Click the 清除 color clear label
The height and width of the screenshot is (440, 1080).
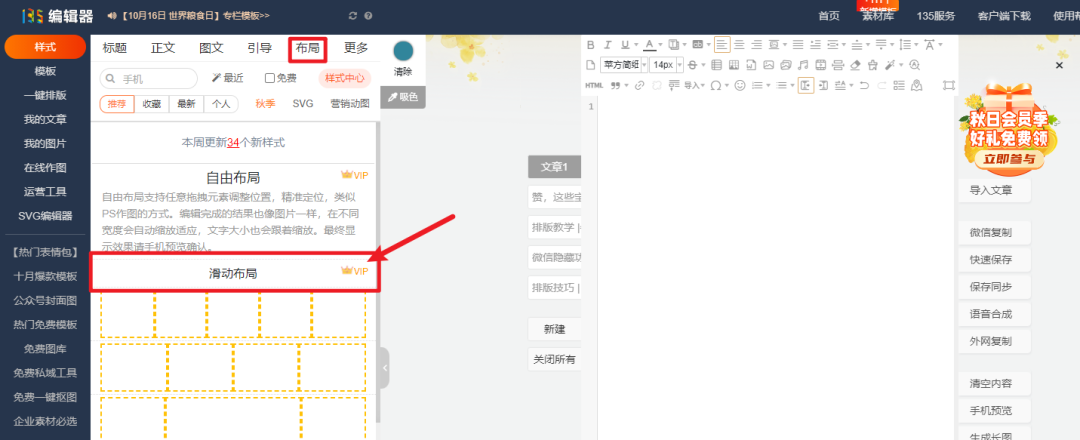(x=403, y=72)
